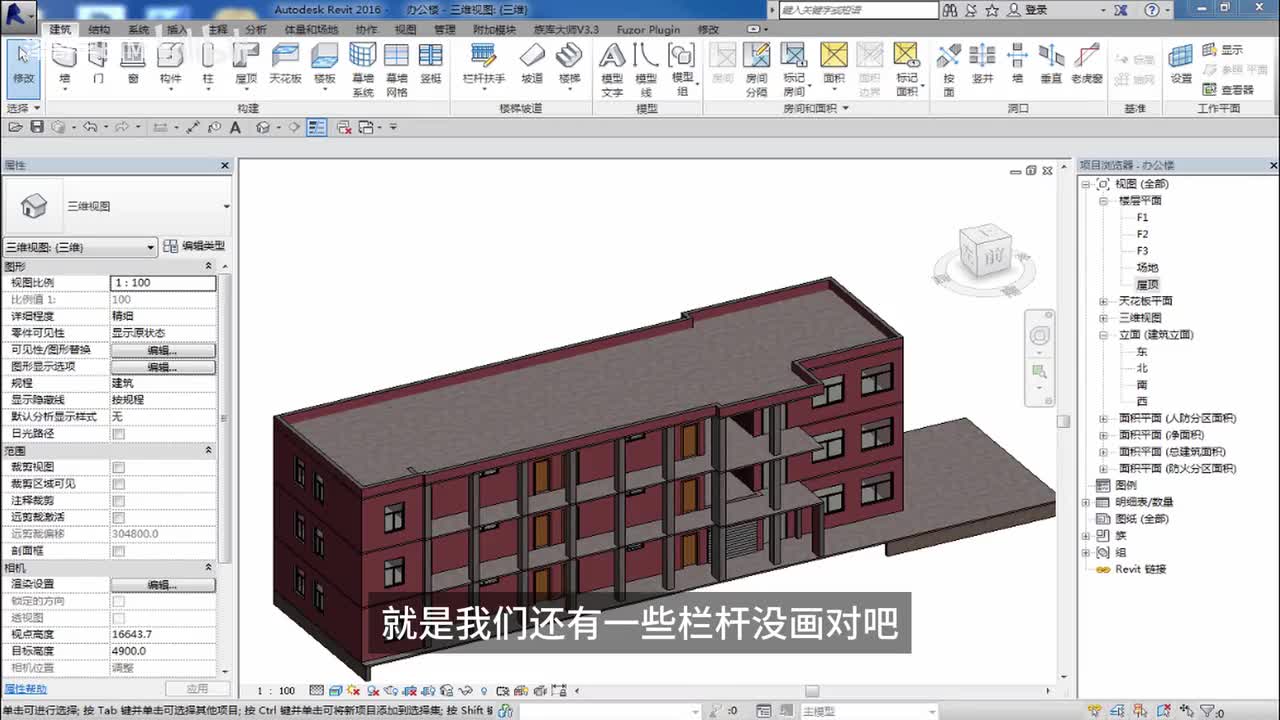Viewport: 1280px width, 720px height.
Task: Select the 门 (Door) tool
Action: pos(98,64)
